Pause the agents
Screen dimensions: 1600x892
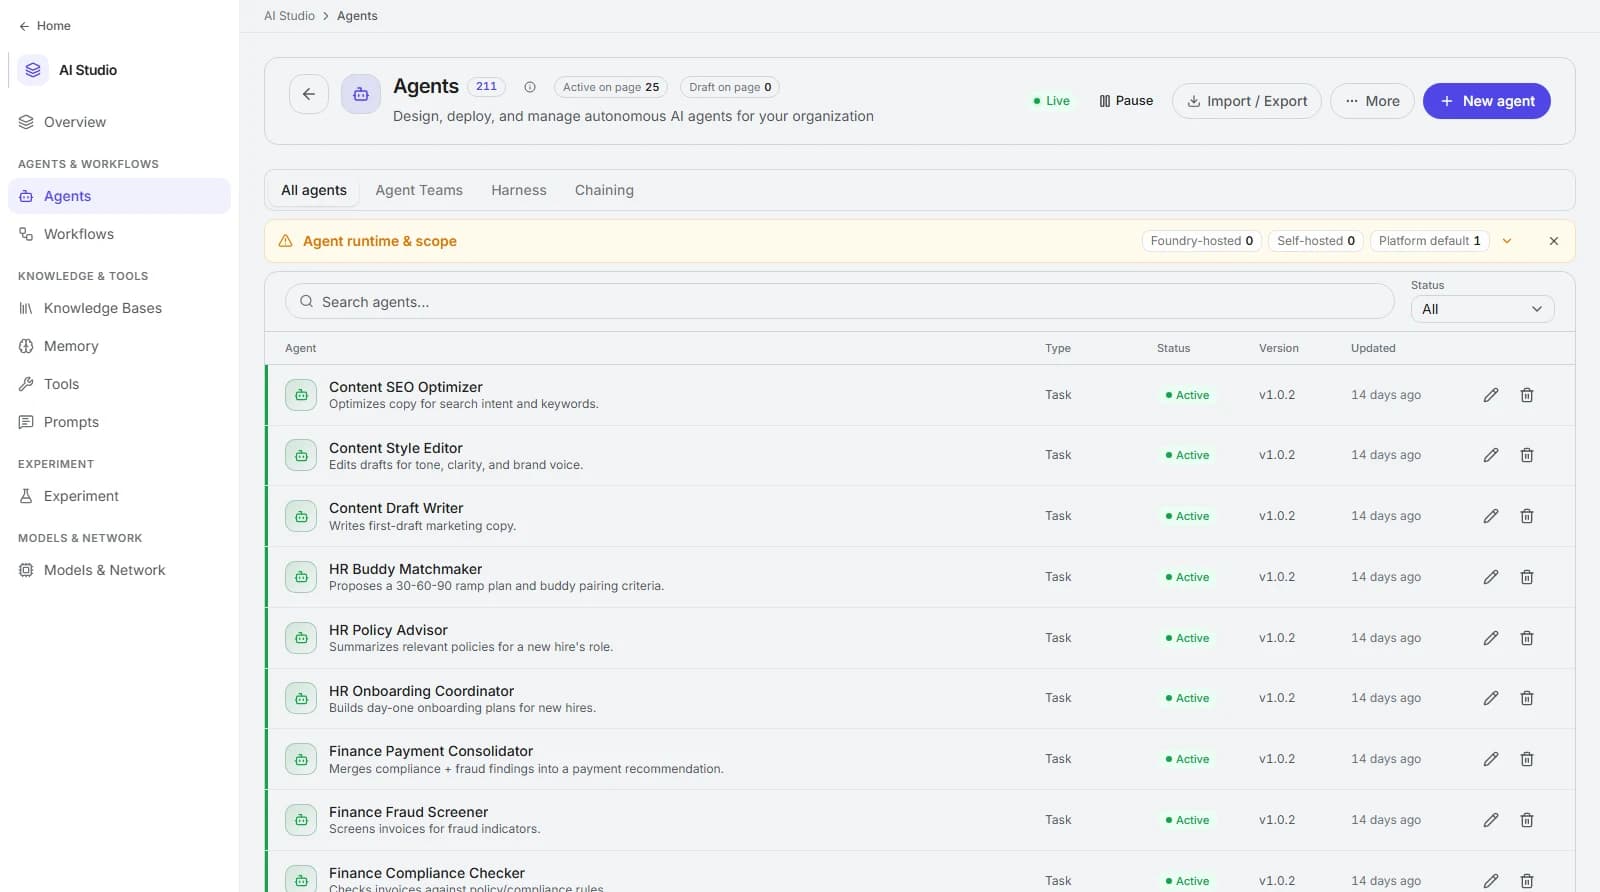(1126, 101)
